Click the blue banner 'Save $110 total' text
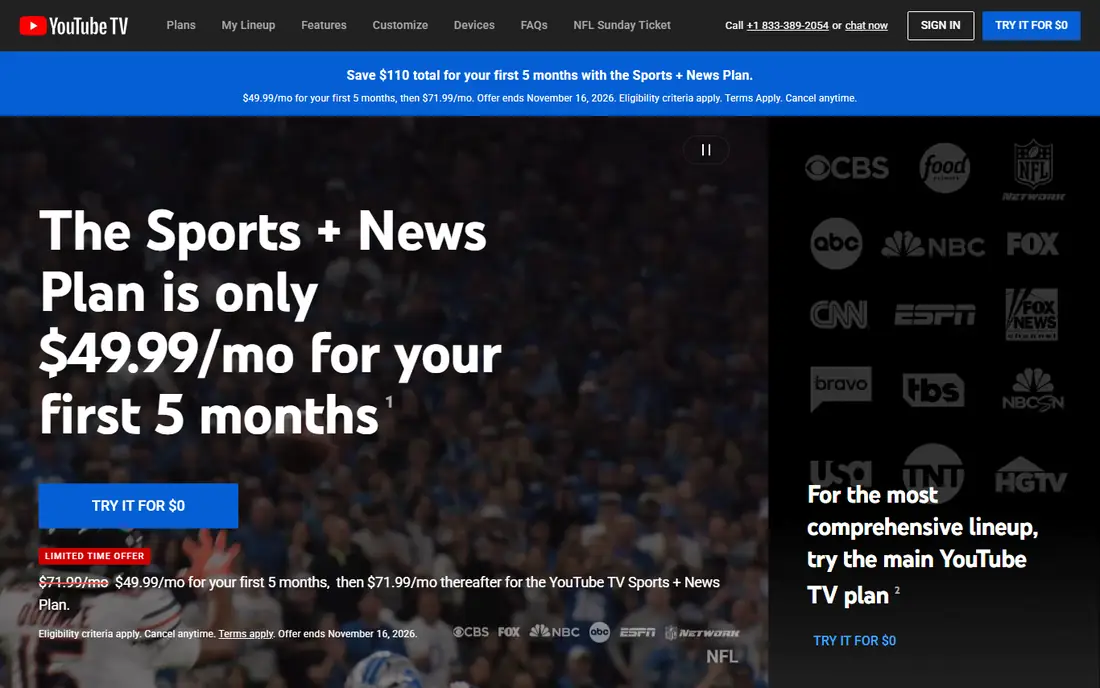The image size is (1100, 688). click(549, 75)
